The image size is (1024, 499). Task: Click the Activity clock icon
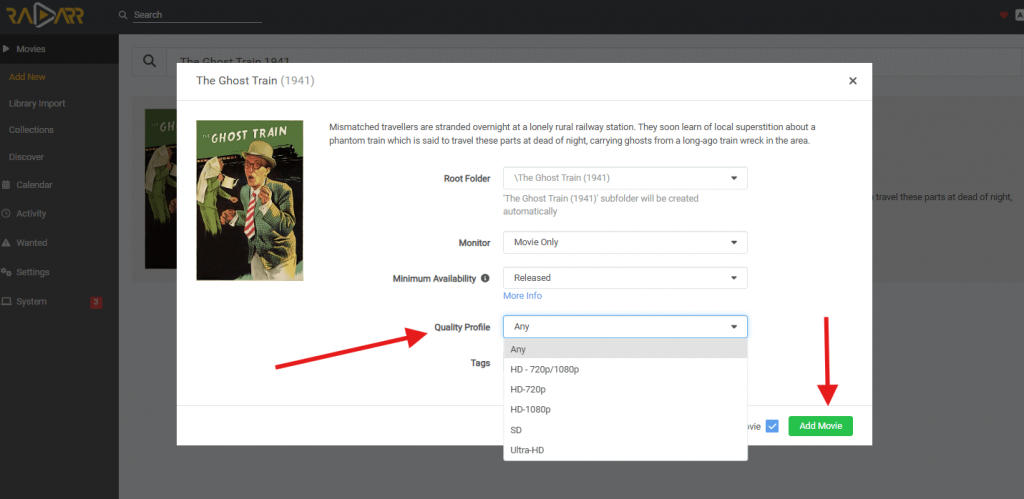[6, 214]
